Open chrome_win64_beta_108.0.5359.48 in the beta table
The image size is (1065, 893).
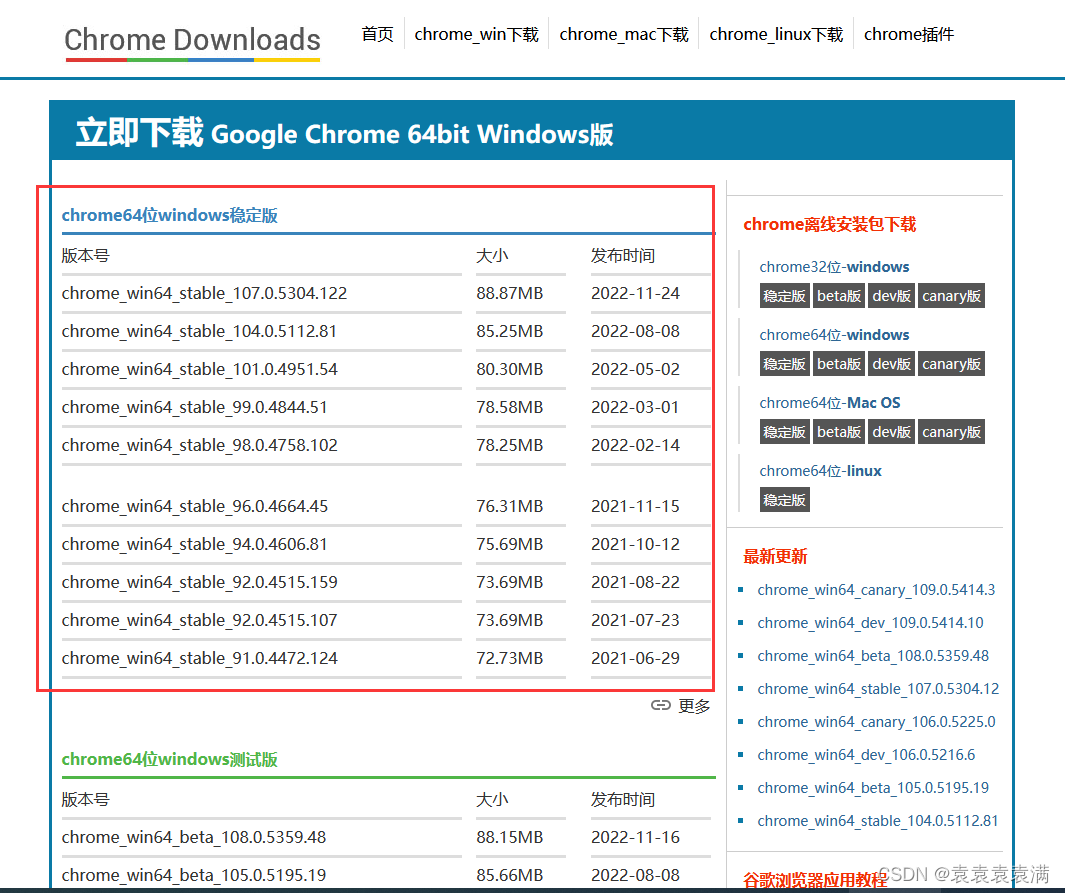[194, 837]
